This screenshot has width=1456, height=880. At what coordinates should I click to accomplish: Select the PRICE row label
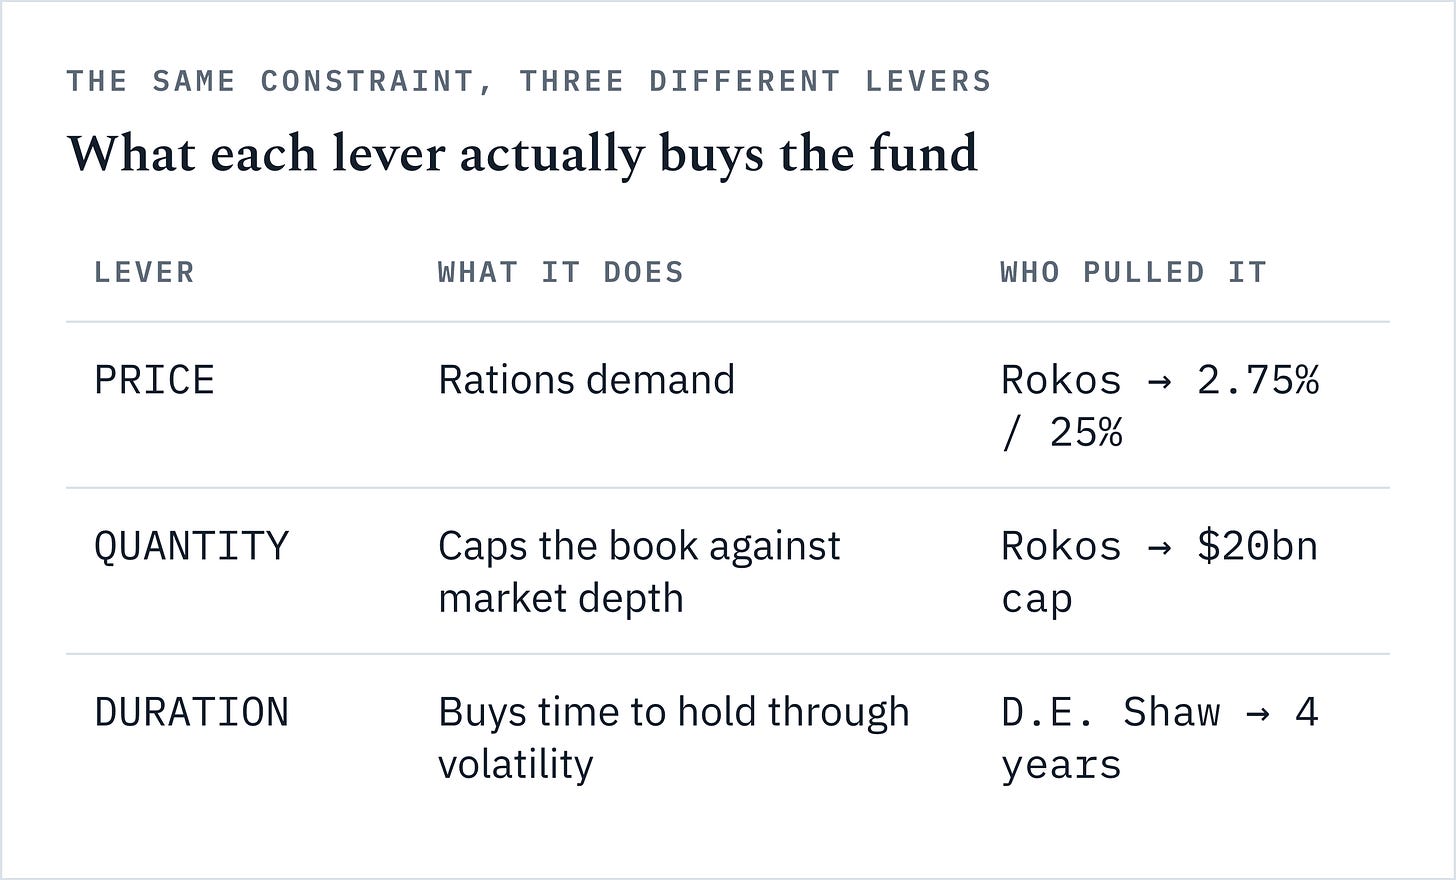click(154, 380)
